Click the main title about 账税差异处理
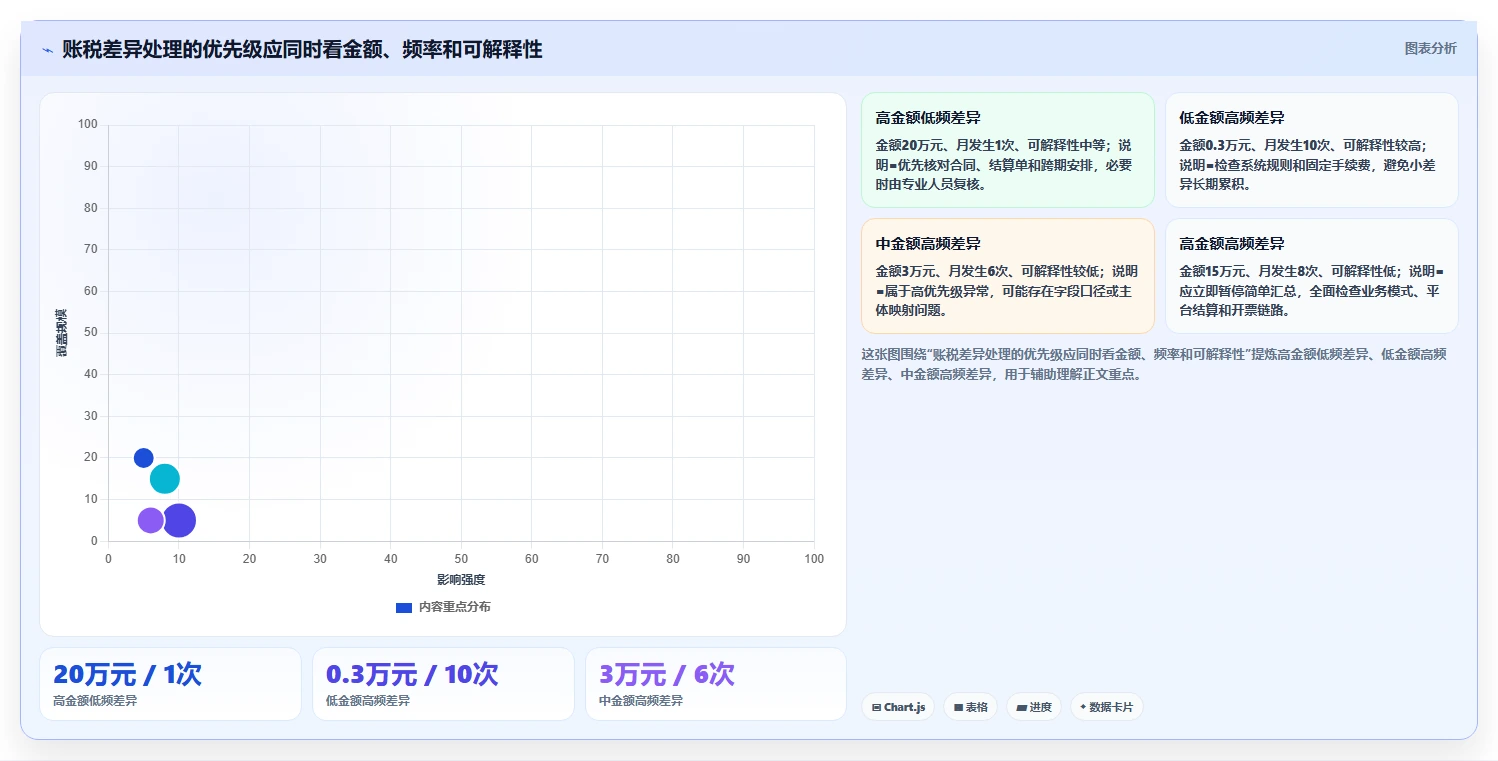The width and height of the screenshot is (1498, 761). click(302, 49)
